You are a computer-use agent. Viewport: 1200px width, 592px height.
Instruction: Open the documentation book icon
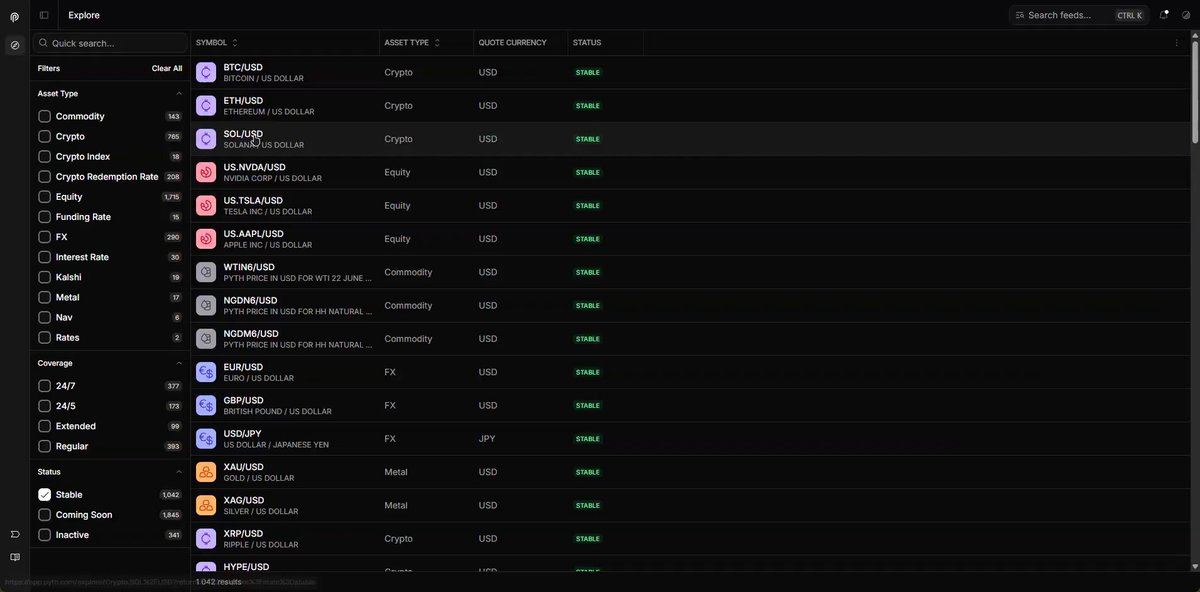[x=15, y=557]
